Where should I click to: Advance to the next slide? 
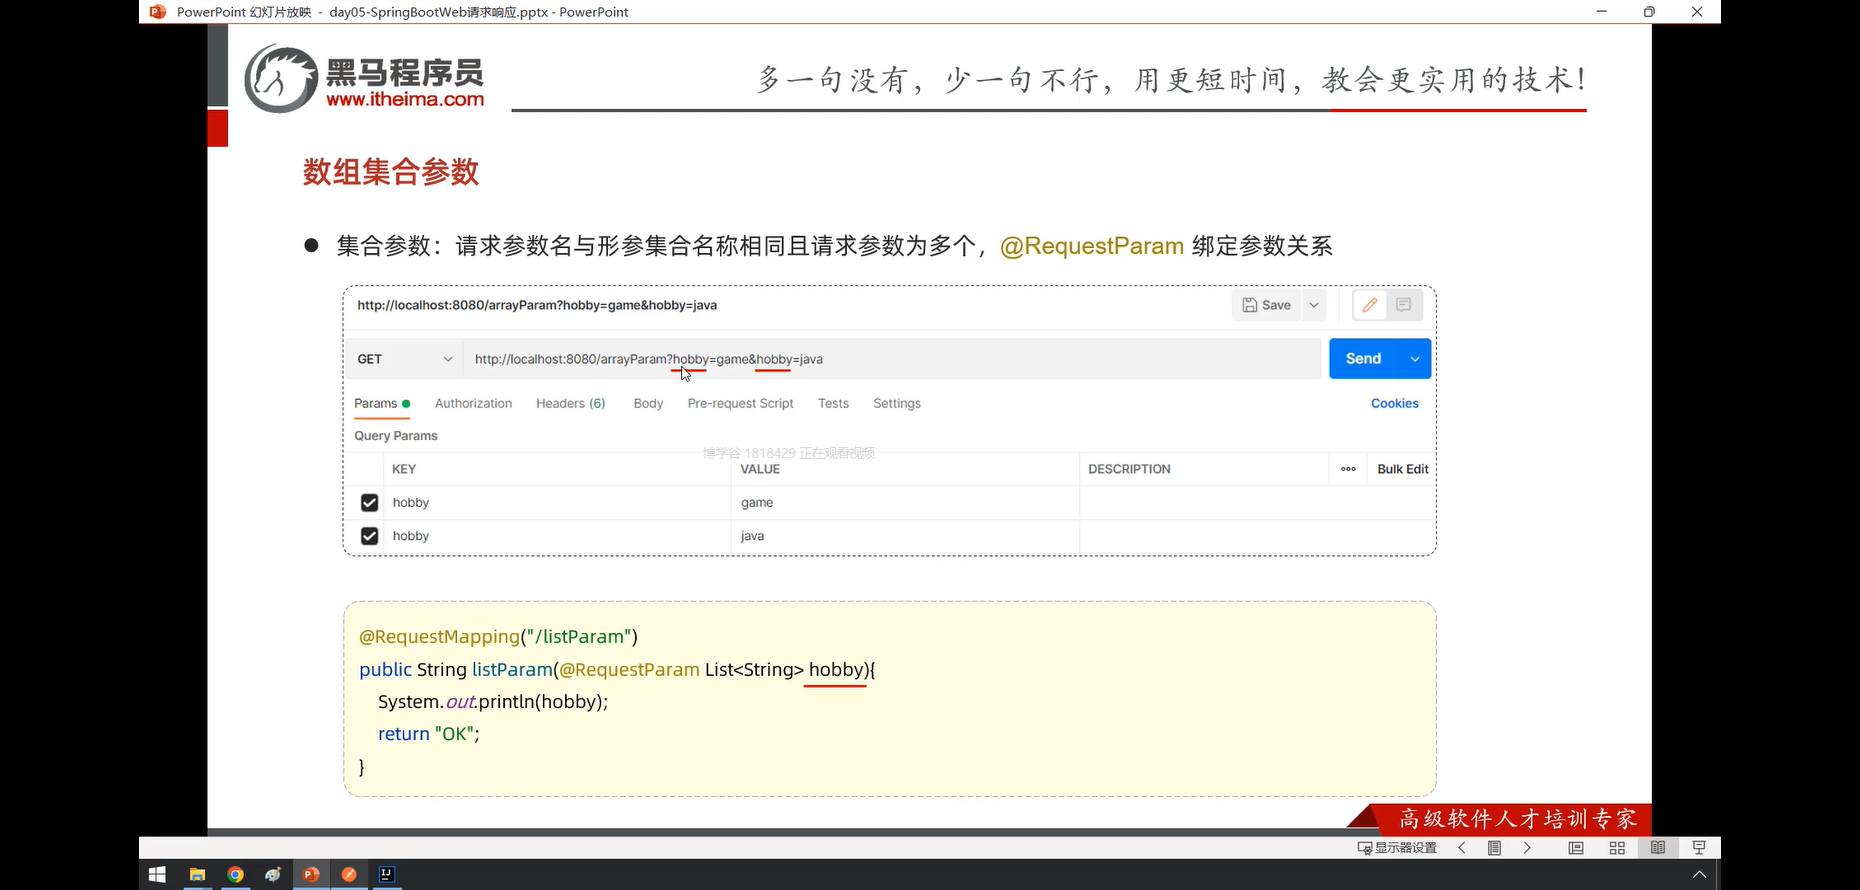point(1527,848)
